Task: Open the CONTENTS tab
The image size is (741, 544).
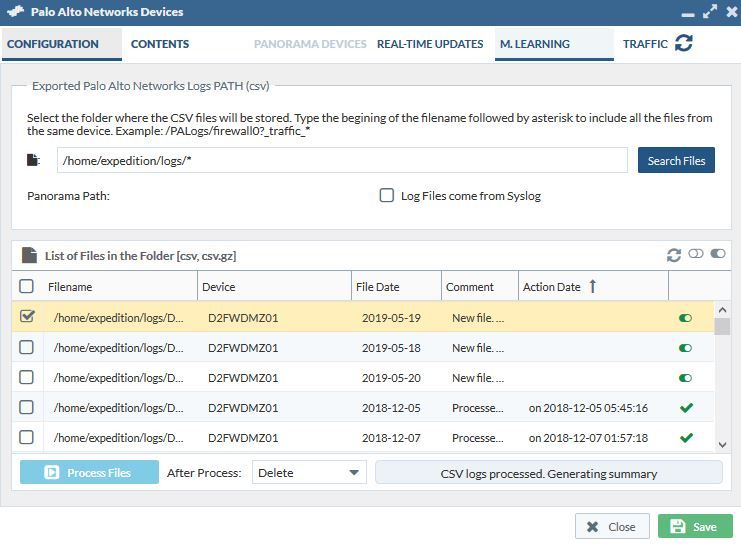Action: [160, 44]
